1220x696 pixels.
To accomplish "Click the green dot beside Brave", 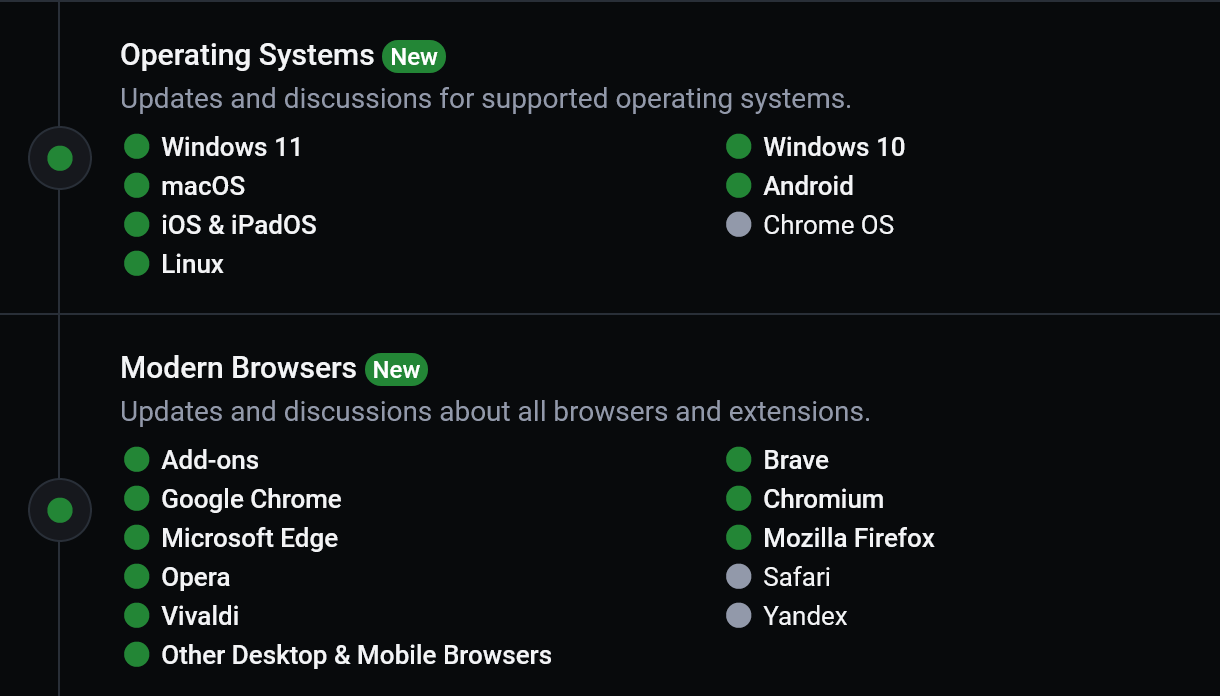I will pyautogui.click(x=739, y=460).
